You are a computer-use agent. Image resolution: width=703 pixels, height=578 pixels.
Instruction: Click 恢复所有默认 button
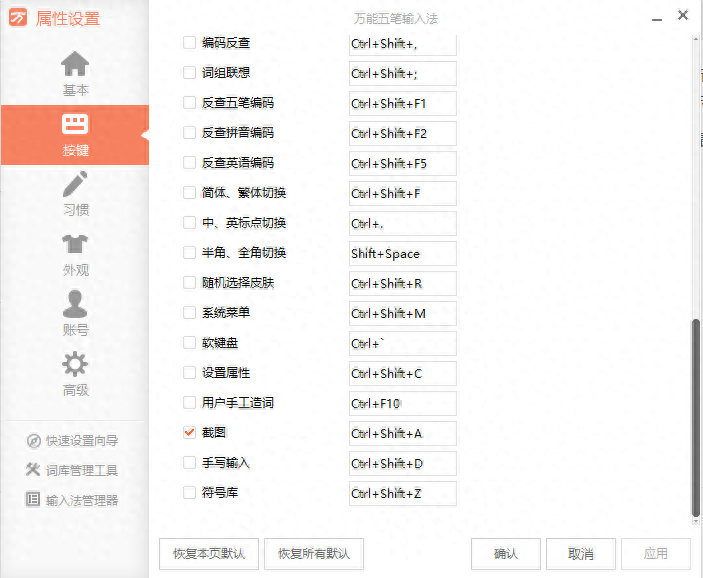(x=314, y=554)
